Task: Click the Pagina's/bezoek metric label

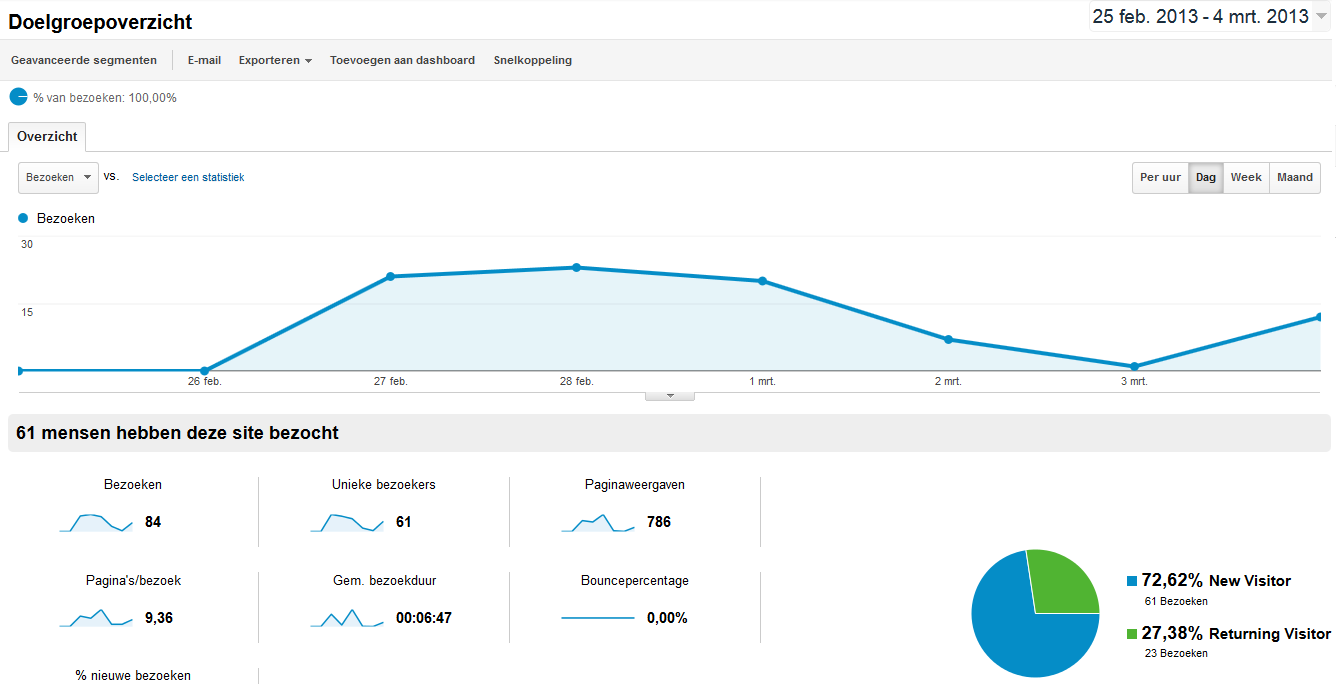Action: pyautogui.click(x=133, y=581)
